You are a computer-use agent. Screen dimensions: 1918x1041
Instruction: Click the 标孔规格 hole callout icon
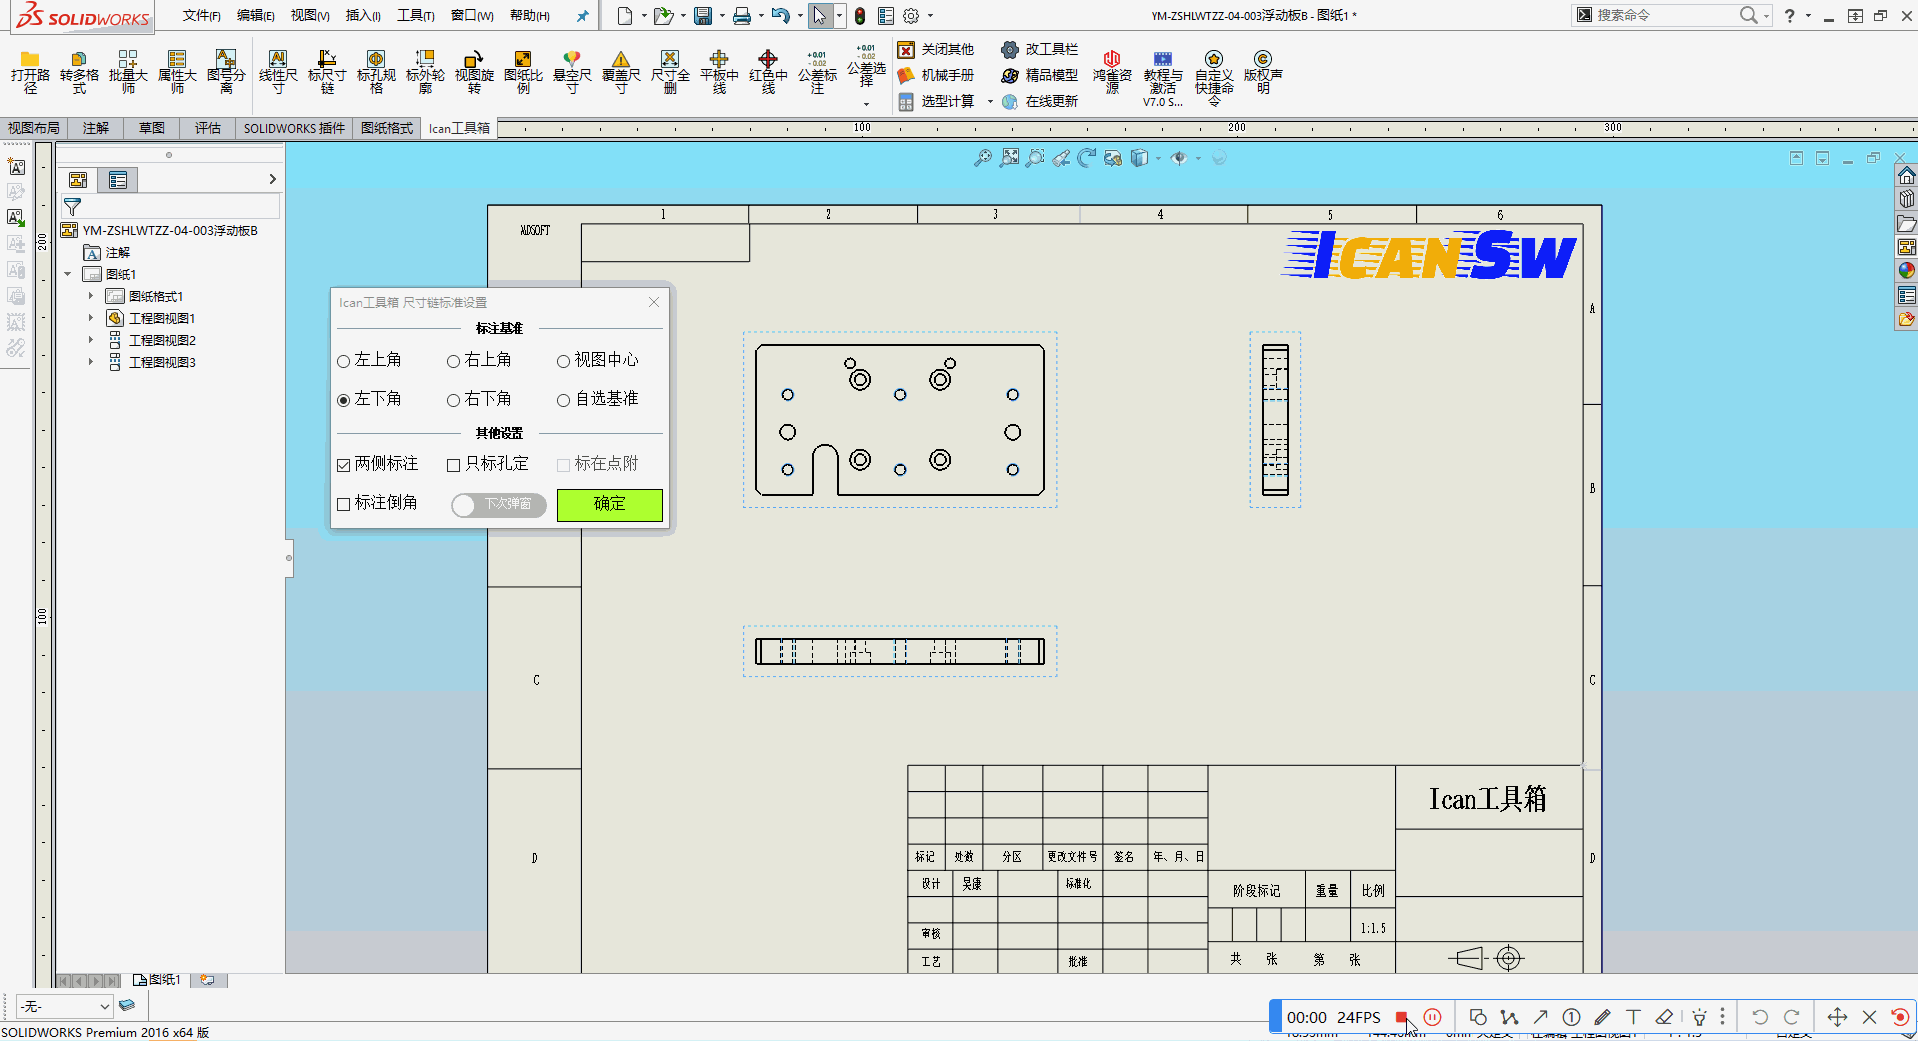coord(376,60)
